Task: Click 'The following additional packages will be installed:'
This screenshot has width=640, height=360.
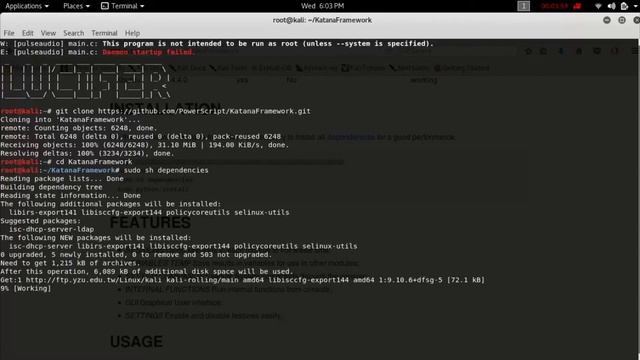Action: pyautogui.click(x=111, y=204)
